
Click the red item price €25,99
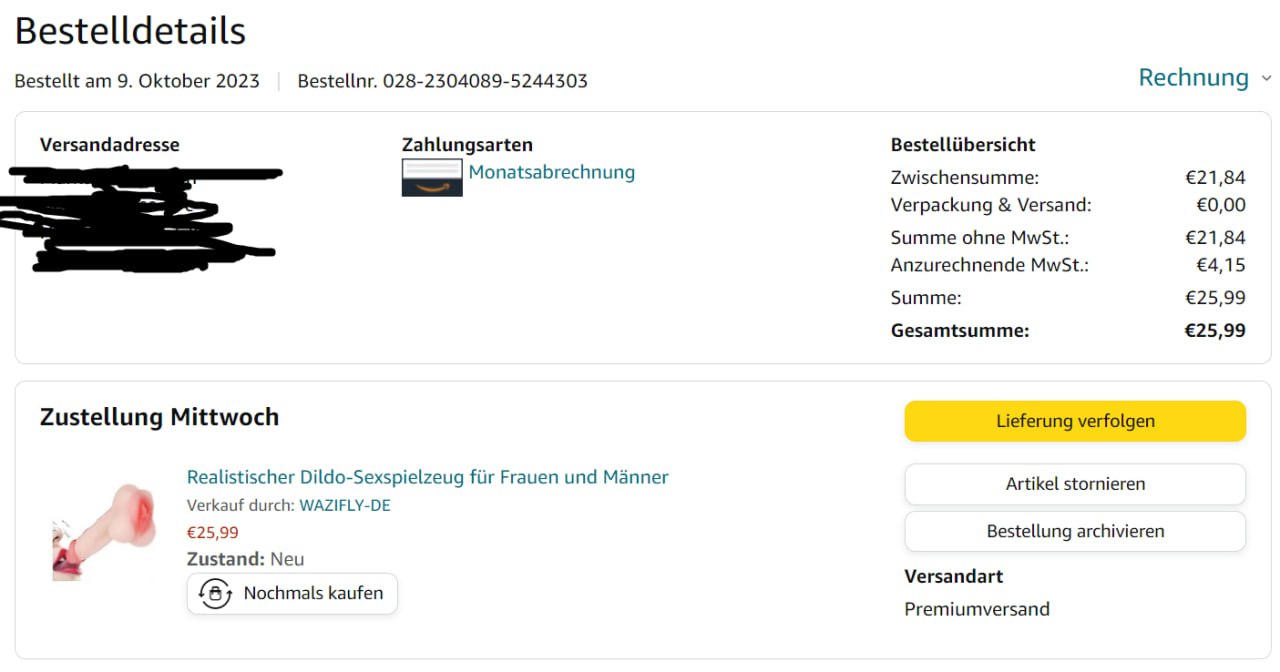213,533
